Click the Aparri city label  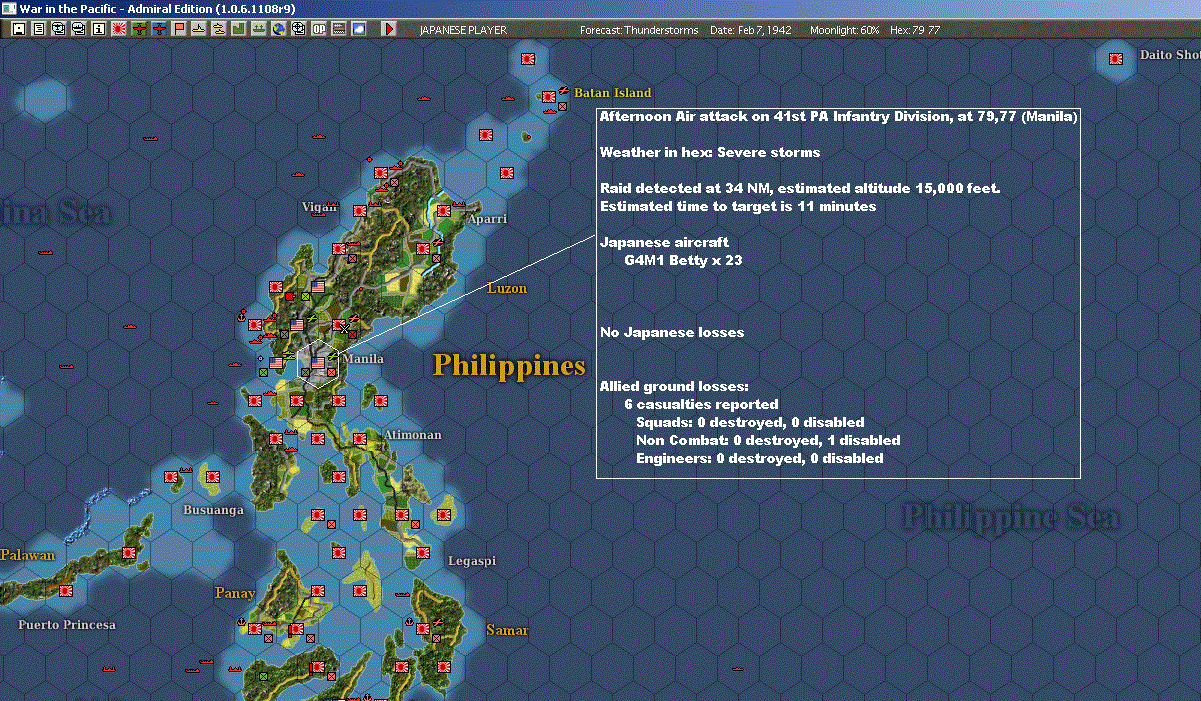click(x=486, y=218)
